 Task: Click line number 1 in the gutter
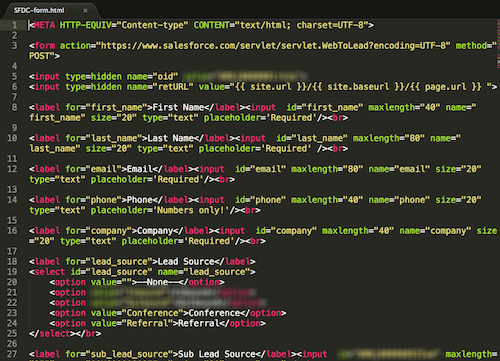[x=14, y=25]
